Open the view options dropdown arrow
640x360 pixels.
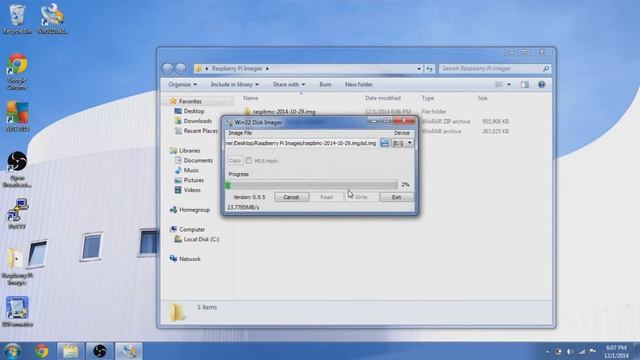[x=509, y=84]
